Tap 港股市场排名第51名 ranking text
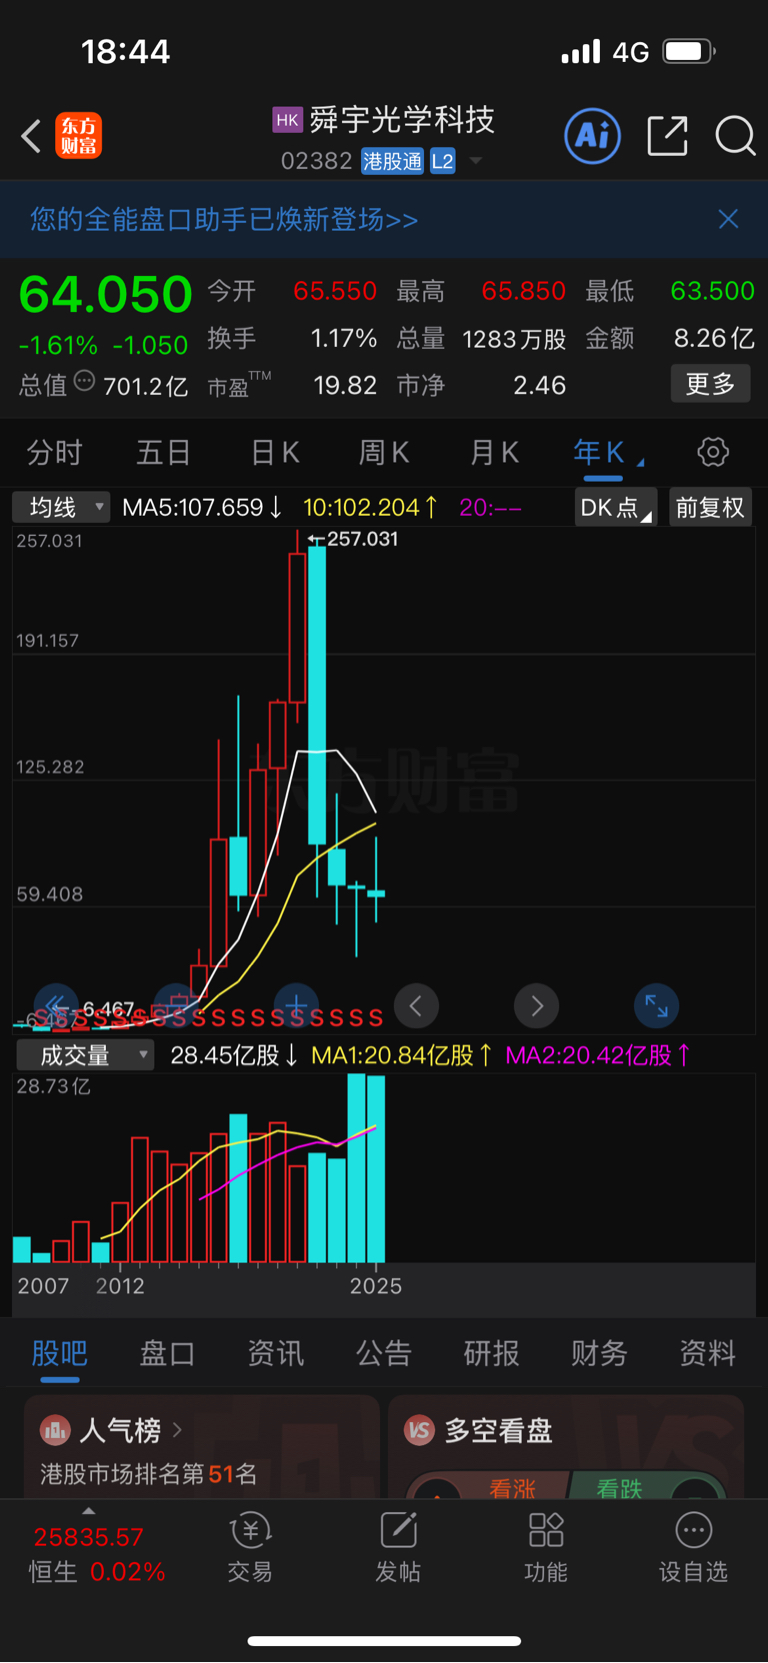768x1663 pixels. (x=149, y=1474)
